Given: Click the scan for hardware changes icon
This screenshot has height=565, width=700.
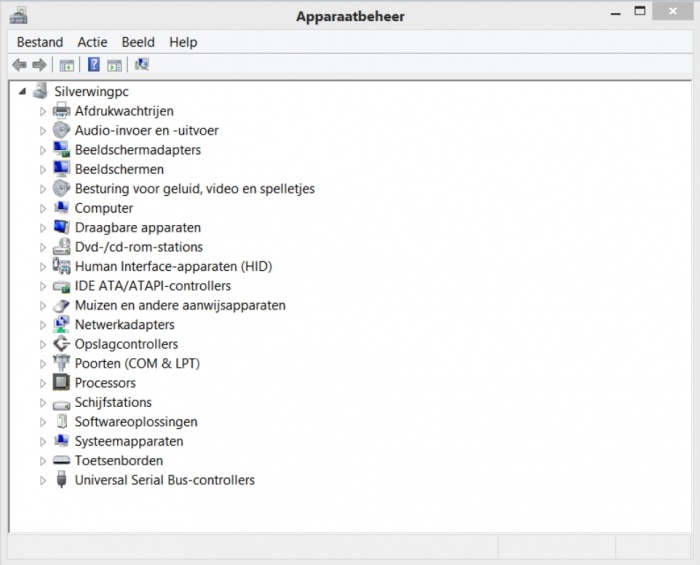Looking at the screenshot, I should point(142,65).
